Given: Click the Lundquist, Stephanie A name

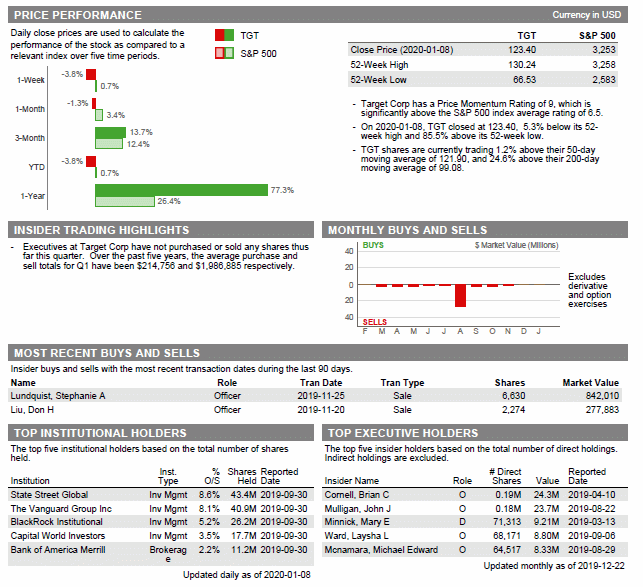Looking at the screenshot, I should 58,396.
